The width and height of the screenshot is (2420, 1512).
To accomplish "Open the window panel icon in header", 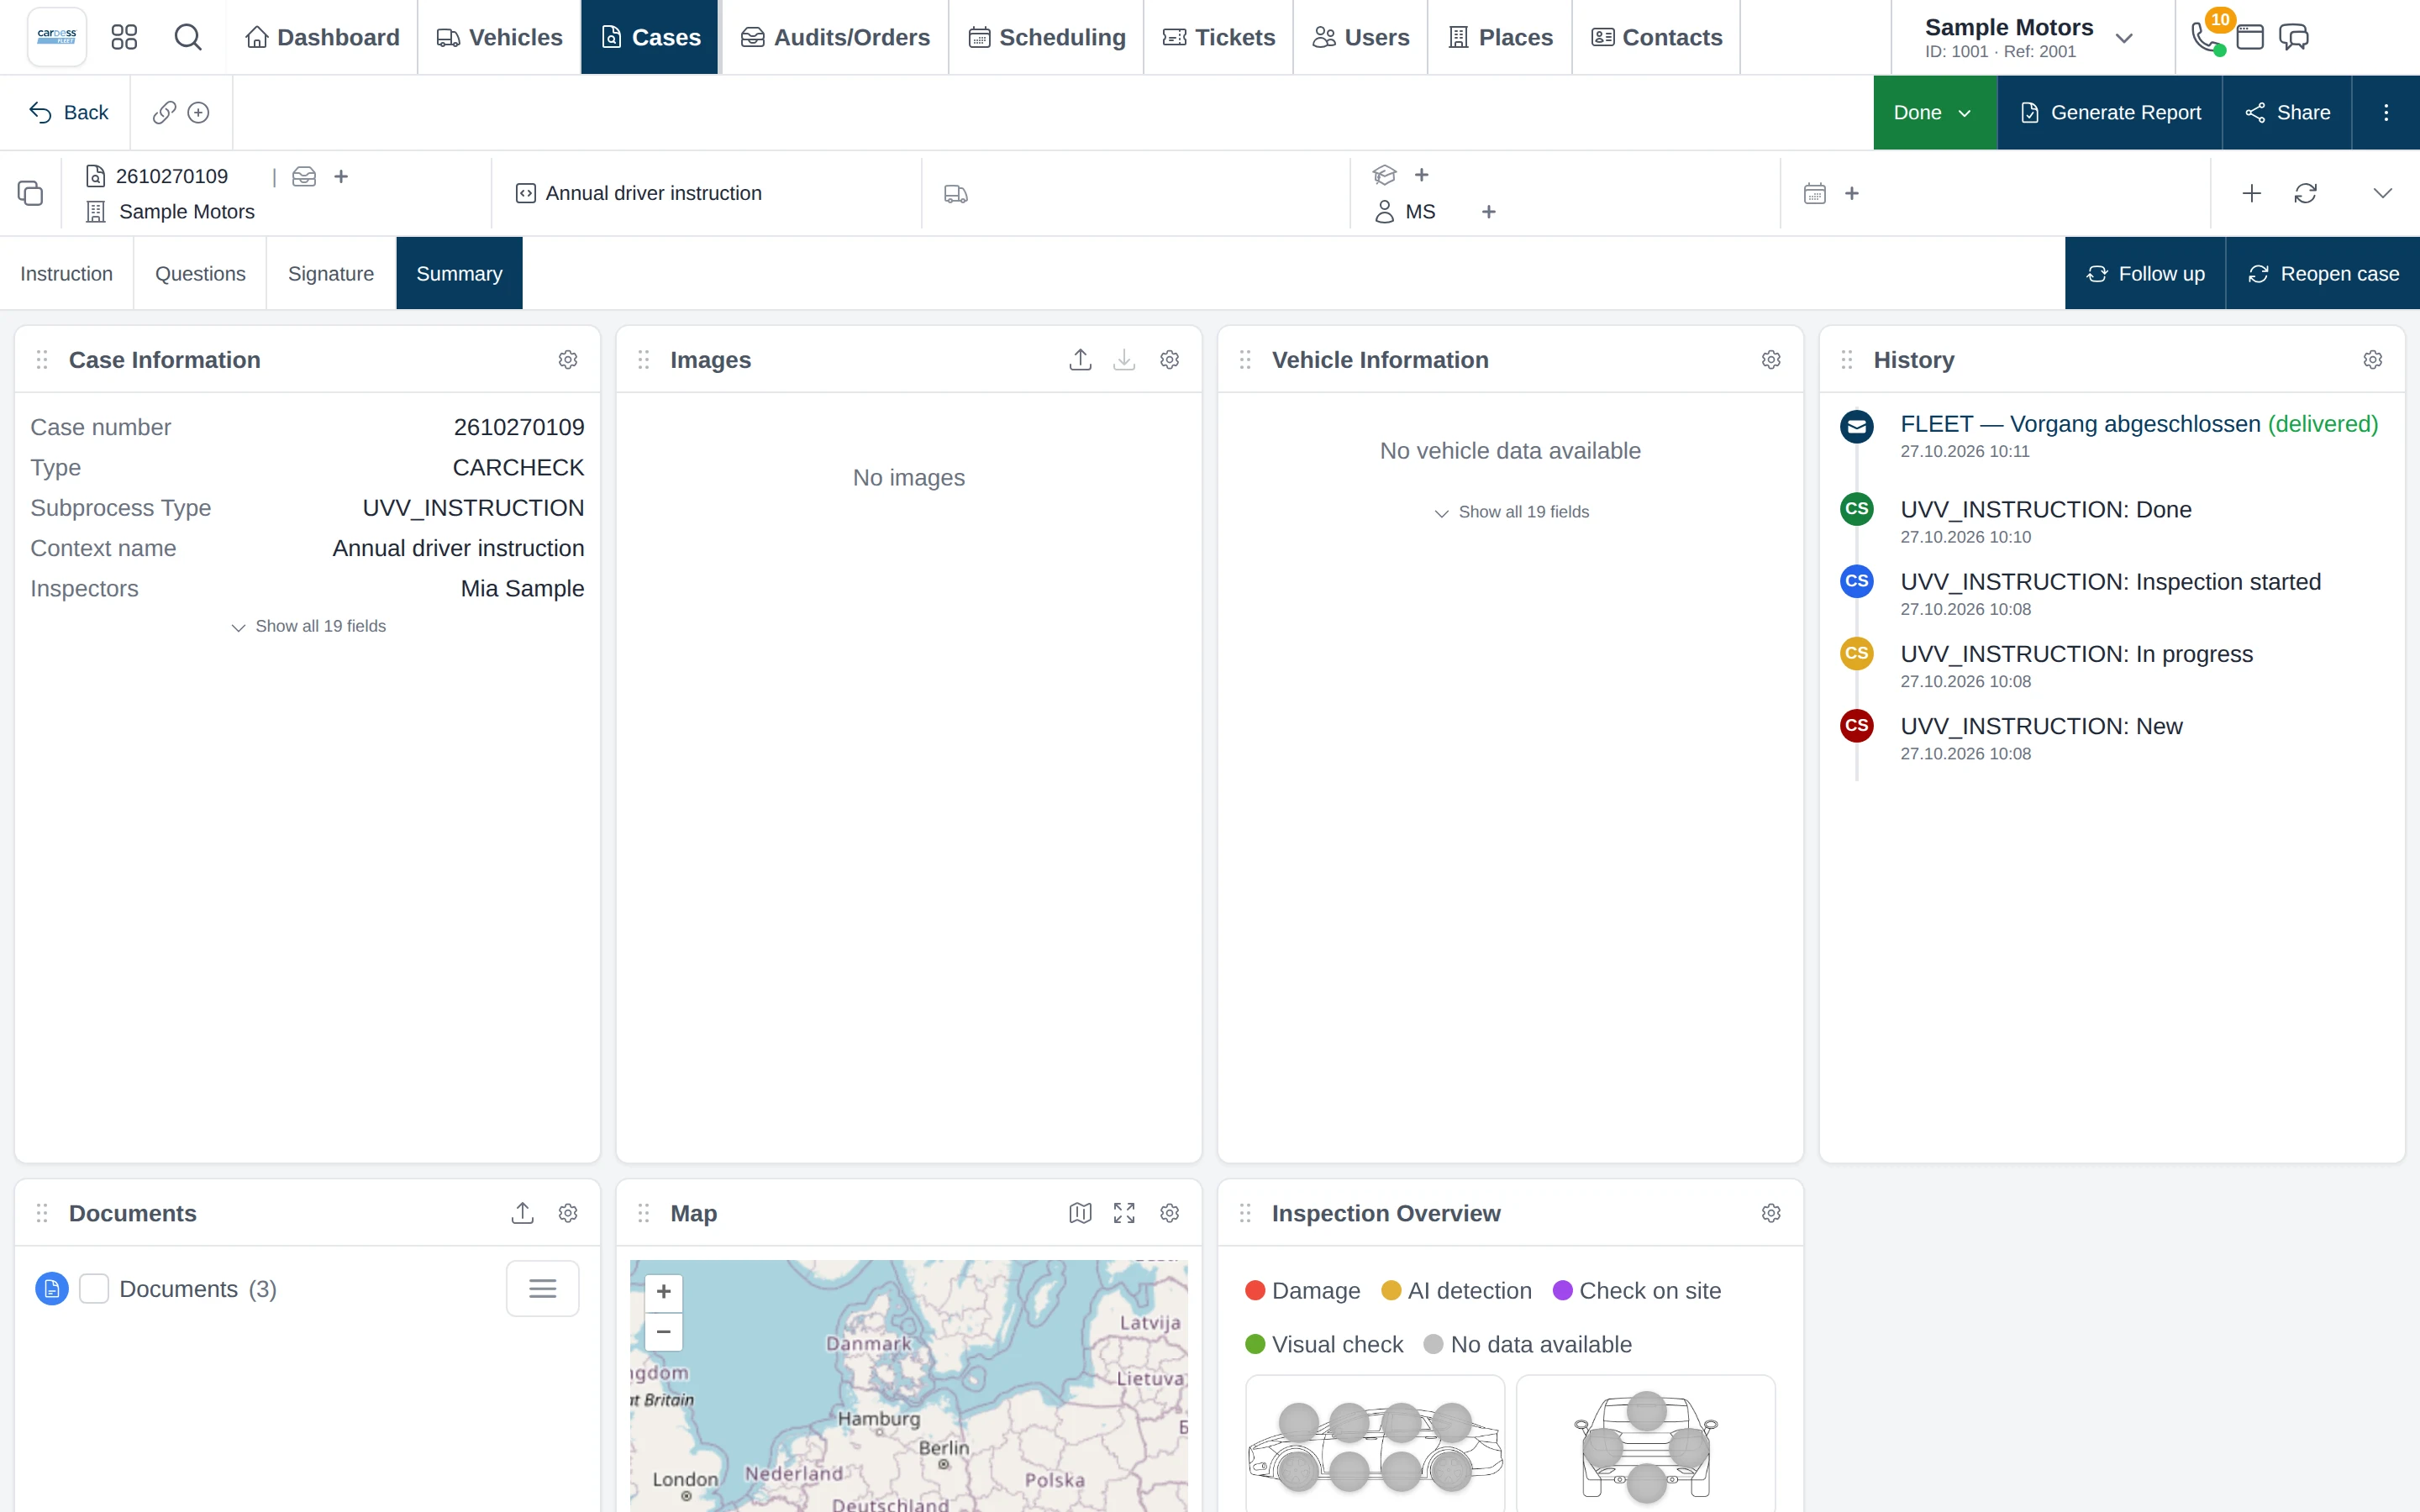I will (x=2250, y=37).
